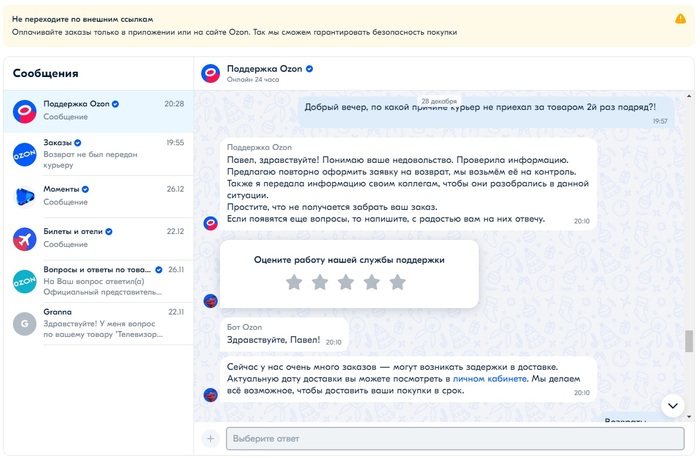Give a four-star support rating
This screenshot has height=458, width=700.
pos(372,283)
